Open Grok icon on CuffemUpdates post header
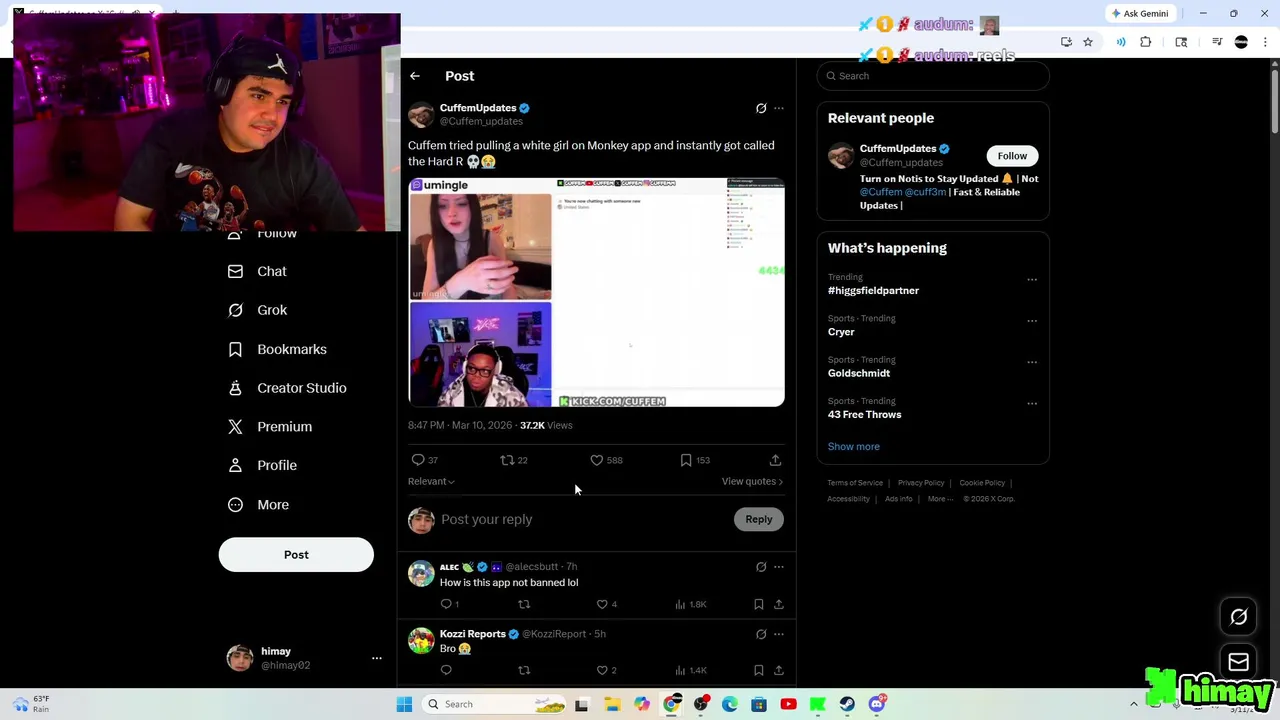 [761, 108]
